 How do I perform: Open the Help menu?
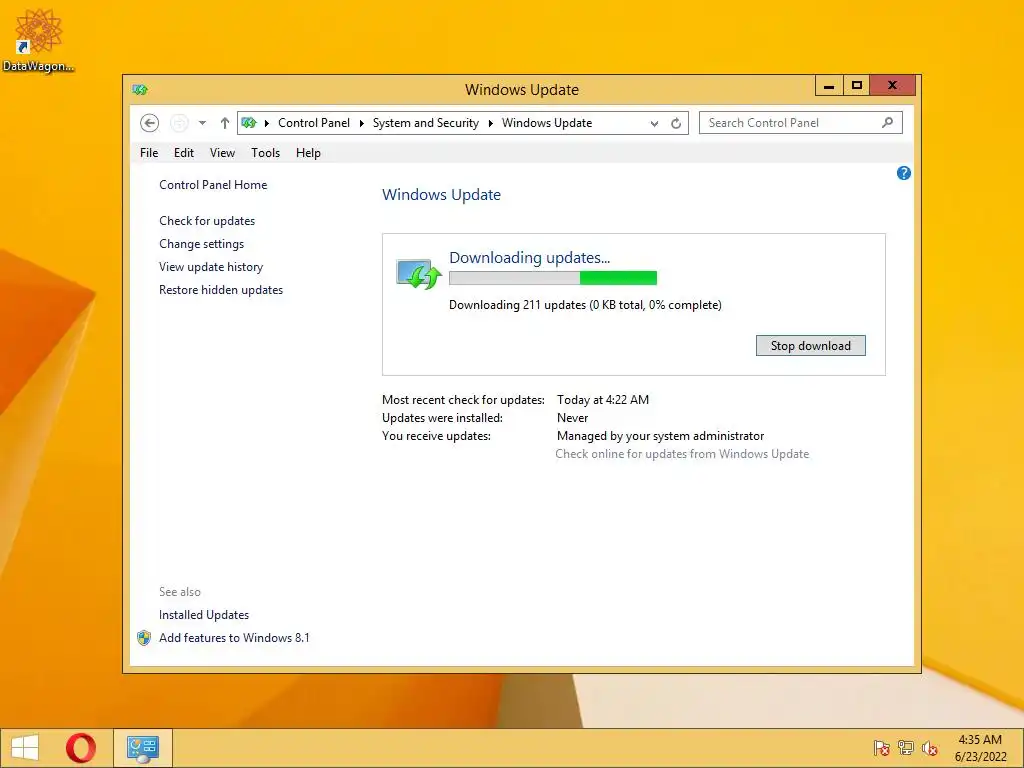308,153
